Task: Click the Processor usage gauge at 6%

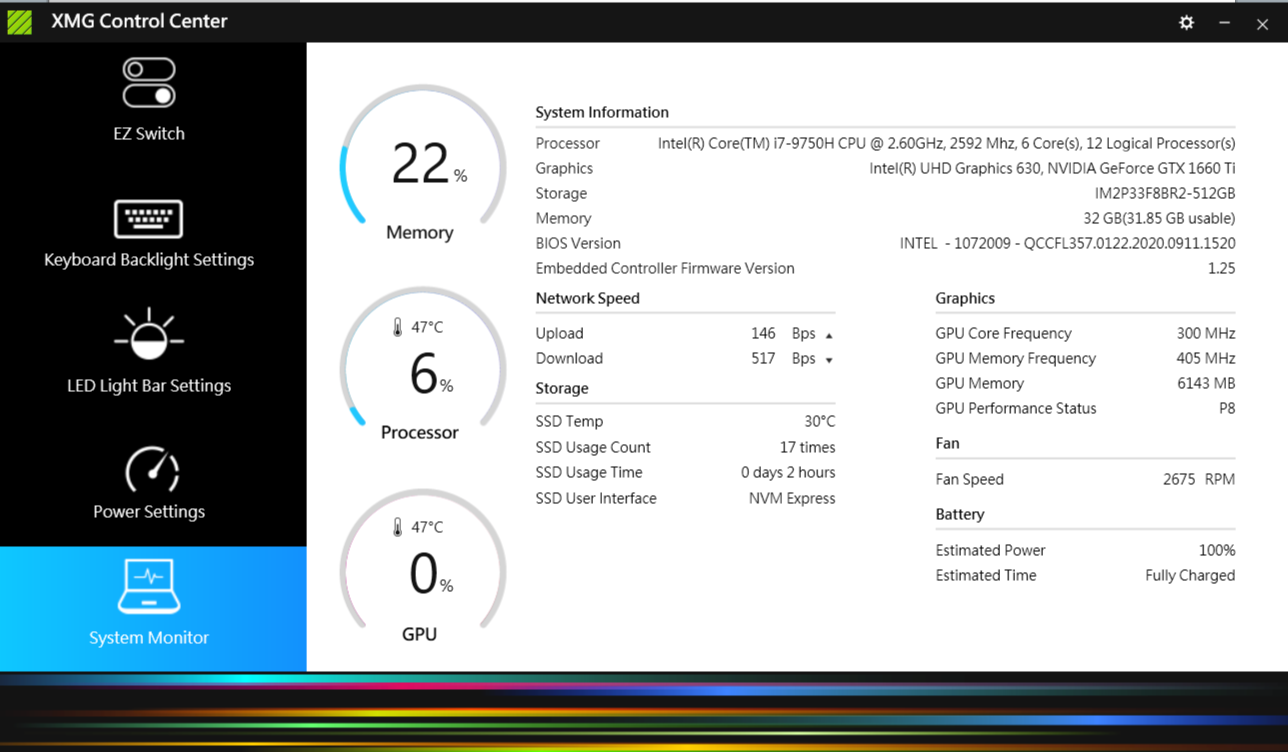Action: pos(423,365)
